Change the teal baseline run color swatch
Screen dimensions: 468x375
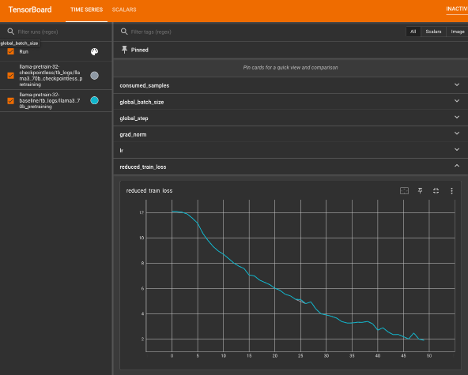coord(95,100)
